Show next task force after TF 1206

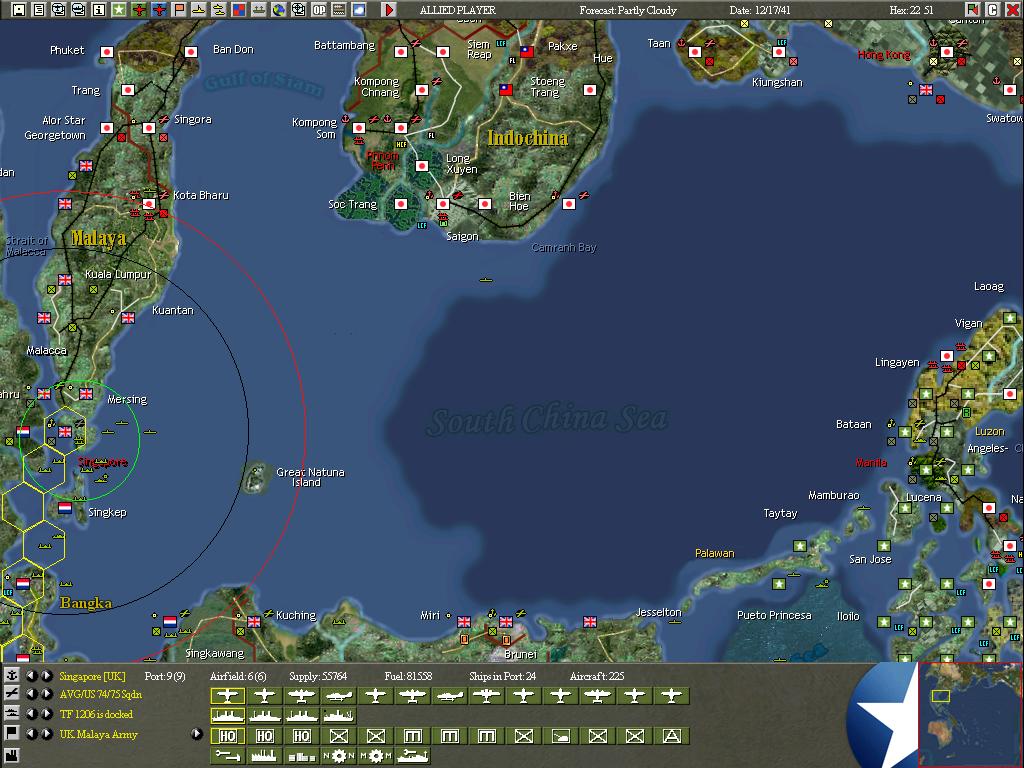tap(47, 713)
